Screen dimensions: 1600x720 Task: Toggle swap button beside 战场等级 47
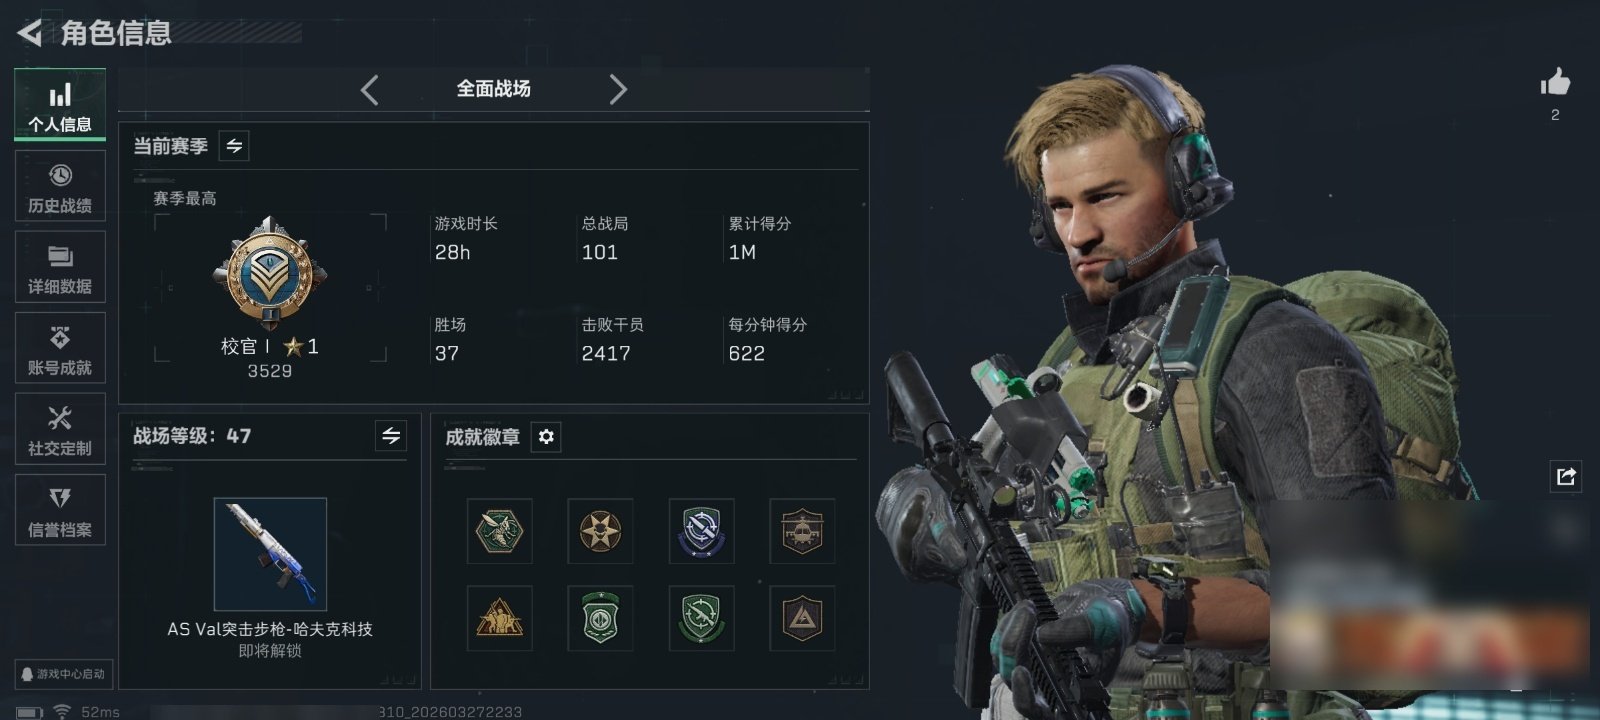pyautogui.click(x=391, y=436)
